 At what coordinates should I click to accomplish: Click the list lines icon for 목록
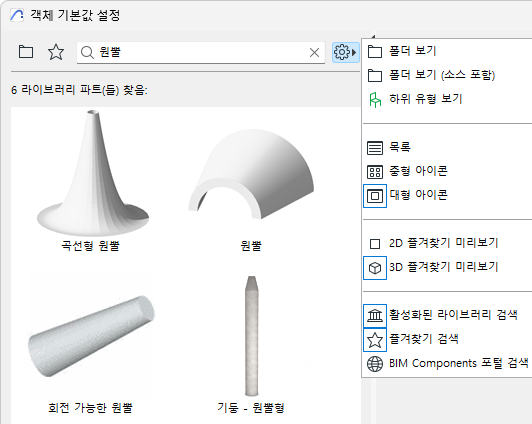(375, 148)
